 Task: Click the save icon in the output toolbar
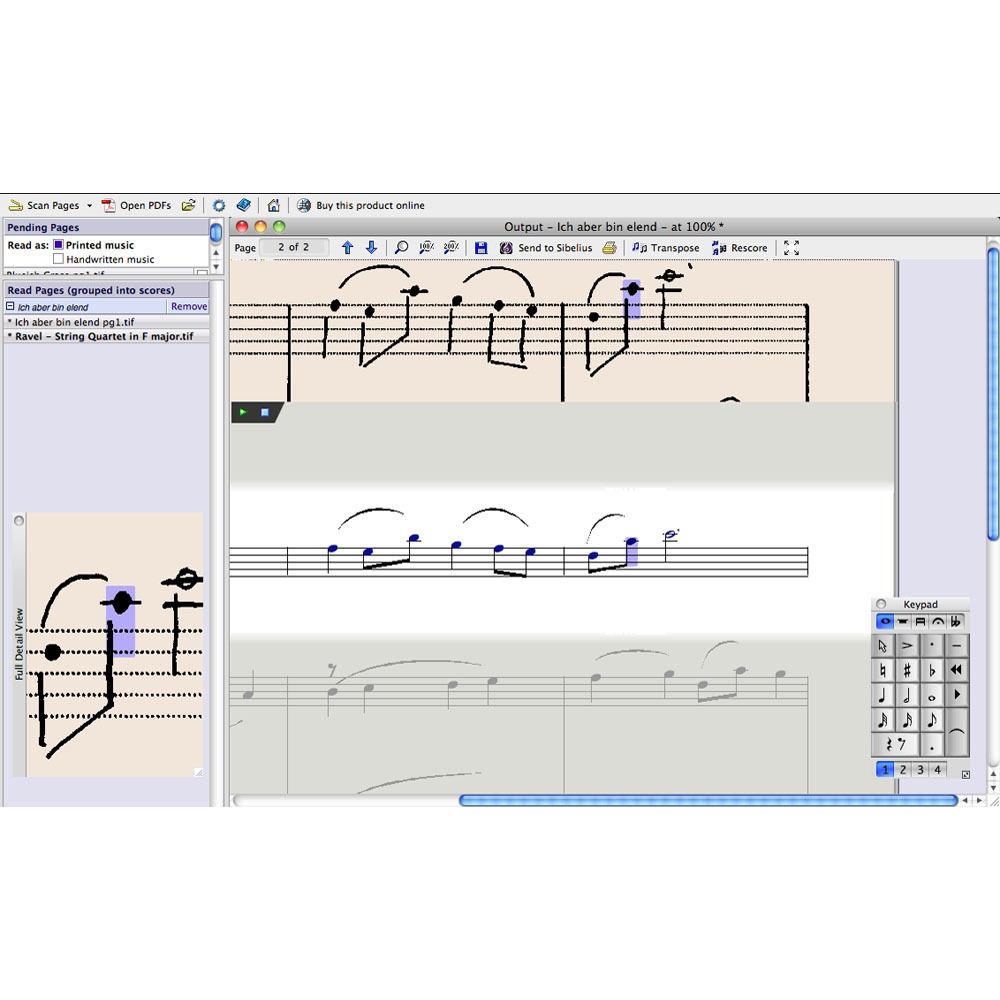point(482,247)
